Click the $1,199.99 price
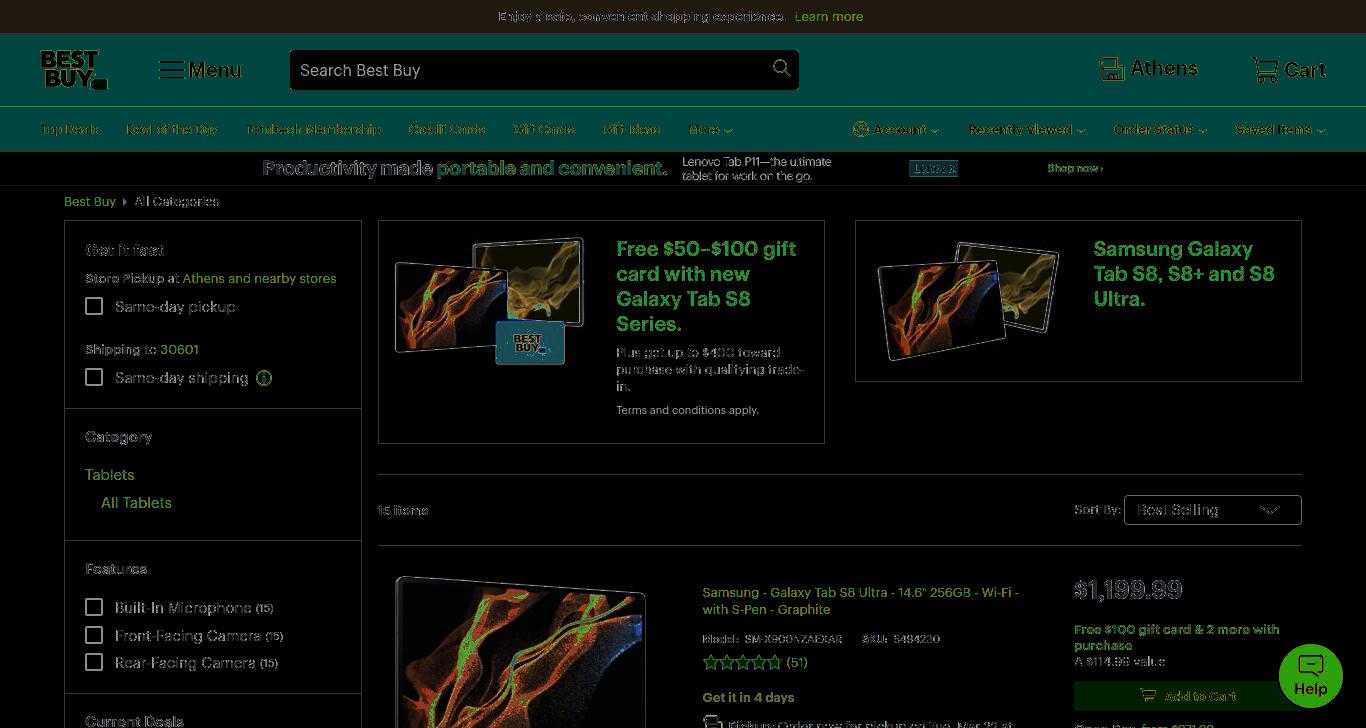1366x728 pixels. [x=1128, y=590]
